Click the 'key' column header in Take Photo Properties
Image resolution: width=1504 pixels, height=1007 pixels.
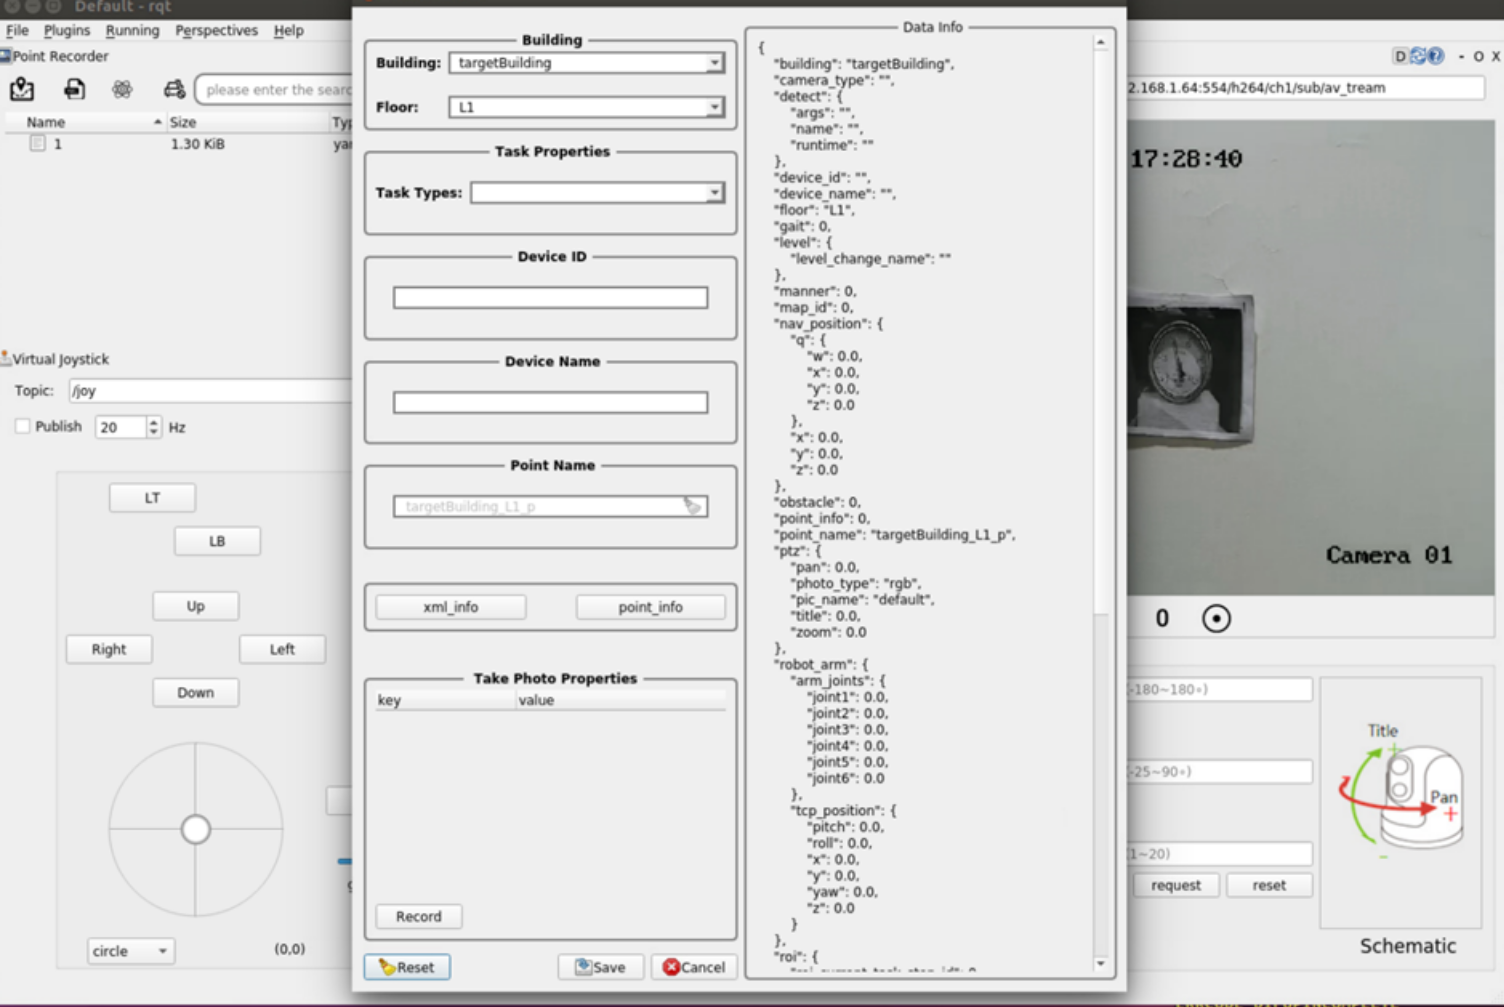pyautogui.click(x=445, y=700)
